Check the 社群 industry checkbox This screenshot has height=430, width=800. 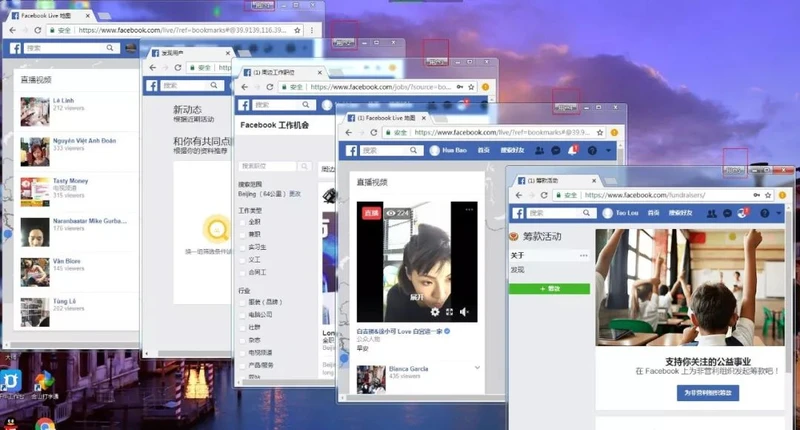point(243,327)
